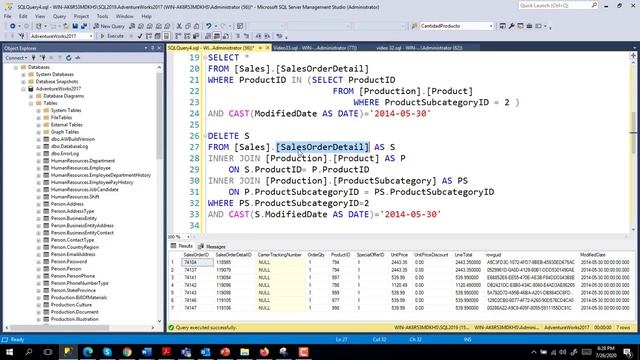Click the Cut scissors icon
This screenshot has height=360, width=640.
[x=179, y=26]
